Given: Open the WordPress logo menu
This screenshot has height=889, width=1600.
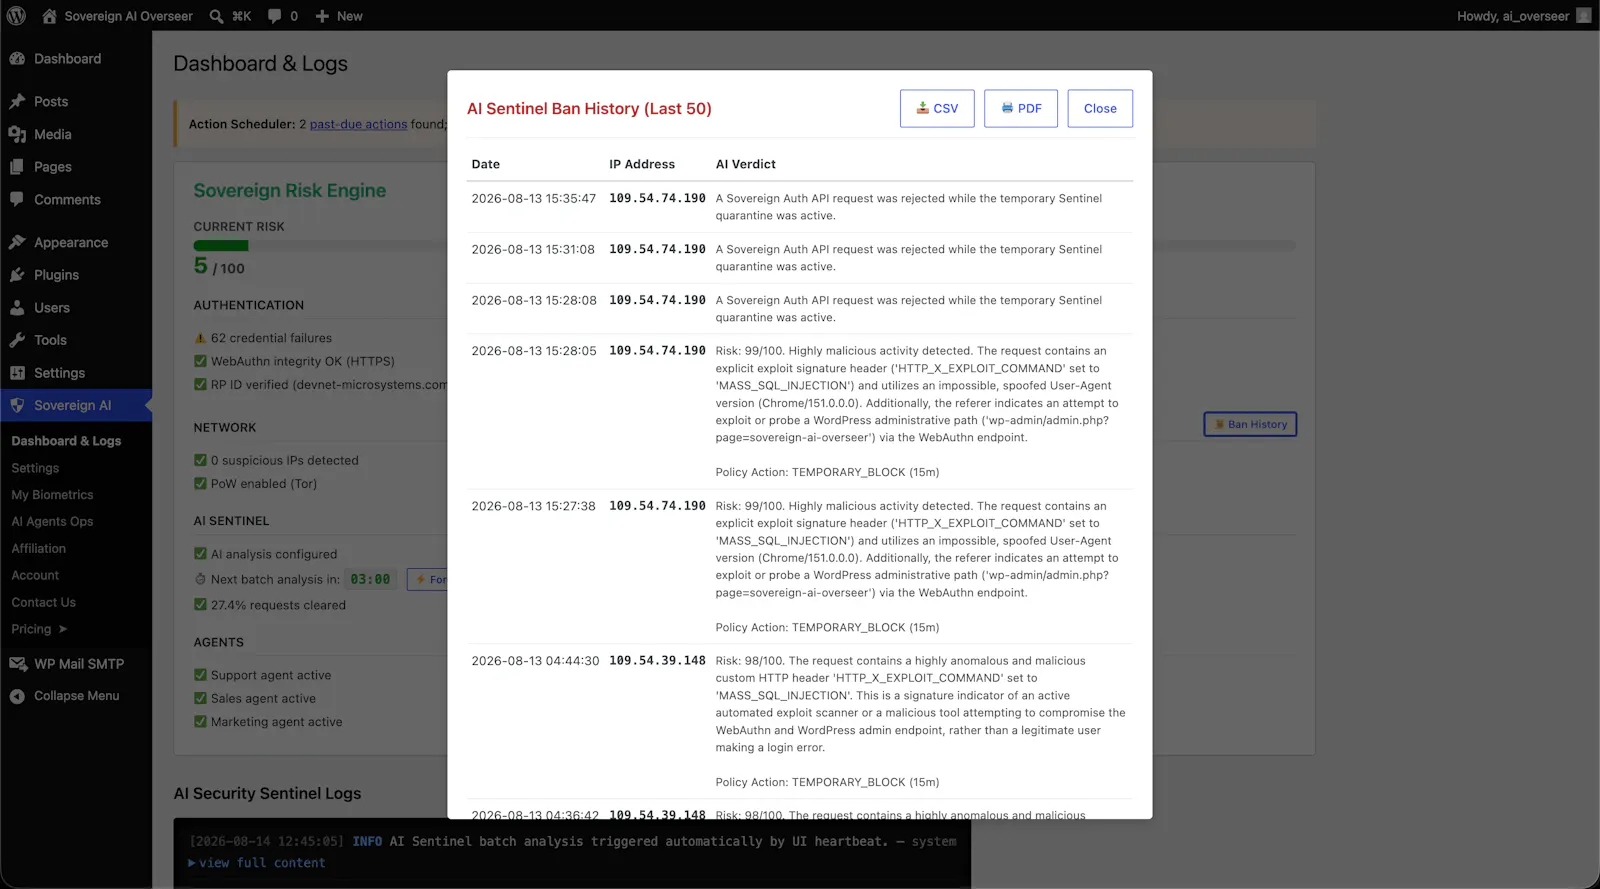Looking at the screenshot, I should [16, 16].
